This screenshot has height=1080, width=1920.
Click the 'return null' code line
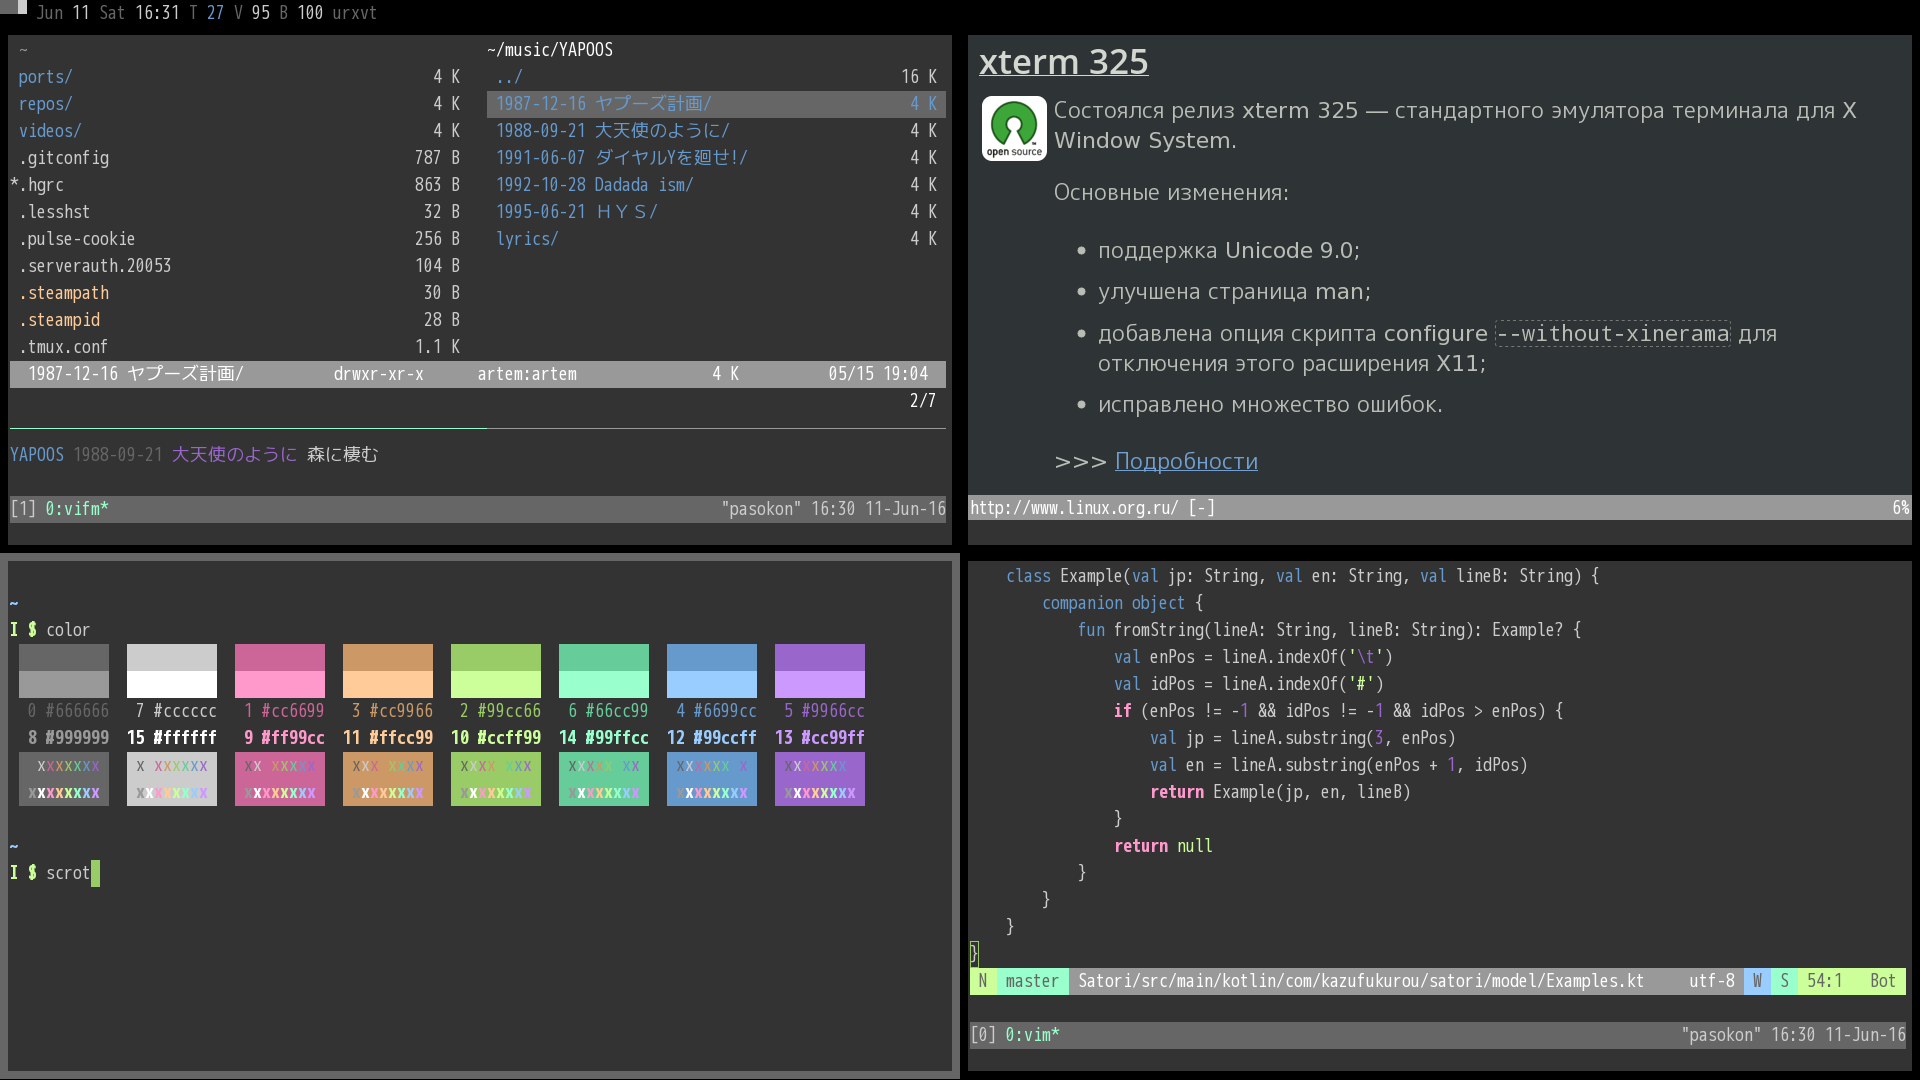coord(1163,846)
